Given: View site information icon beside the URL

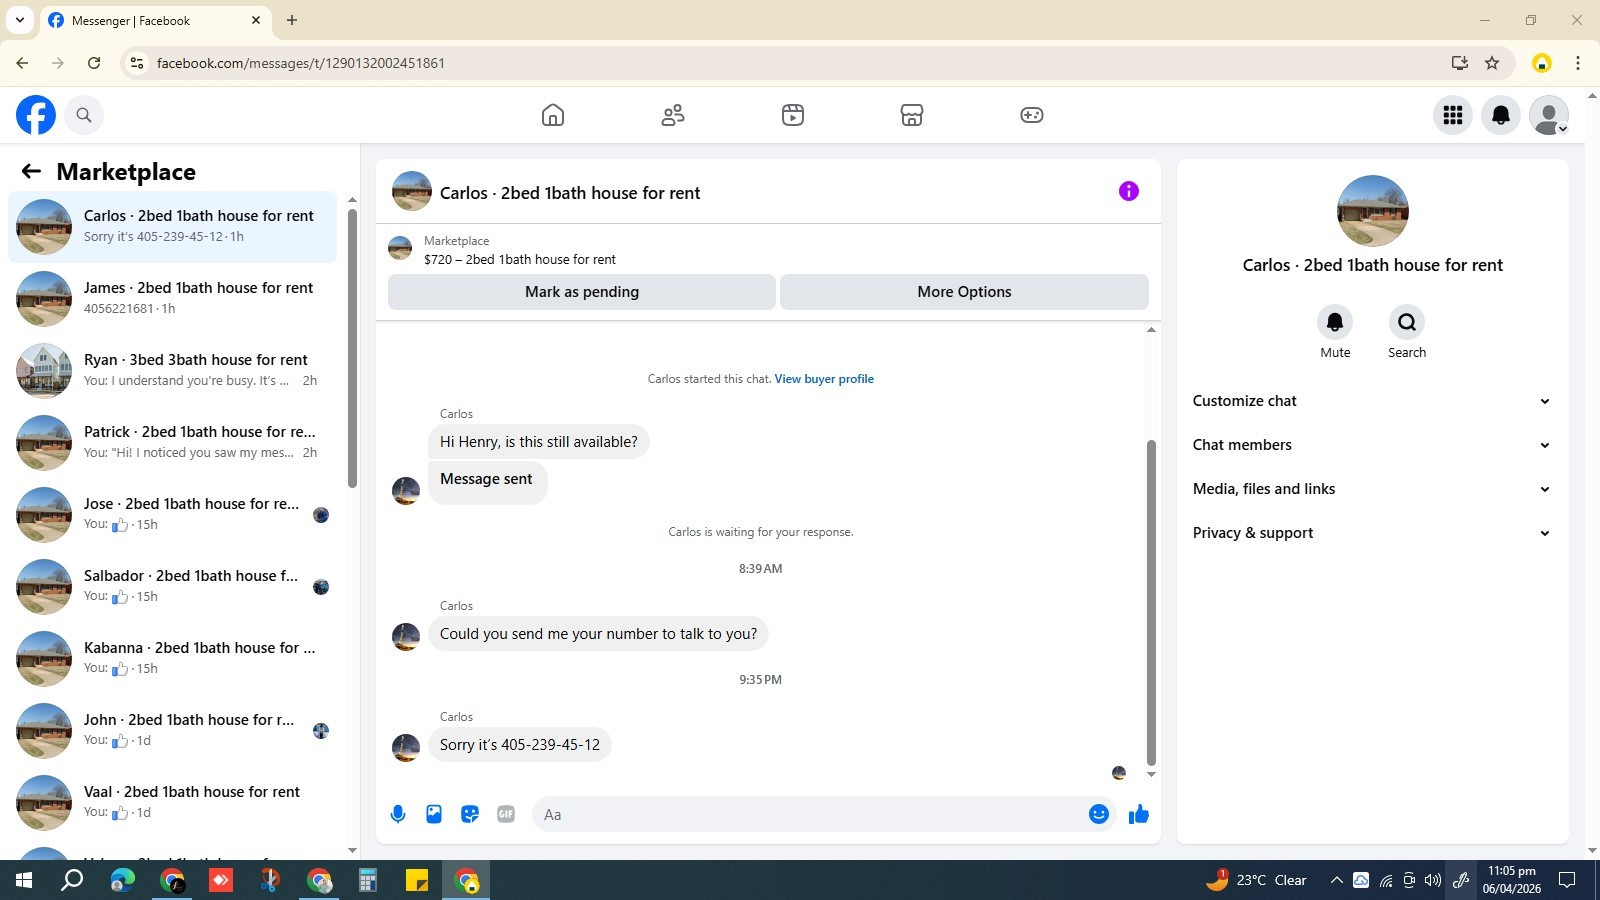Looking at the screenshot, I should click(137, 63).
